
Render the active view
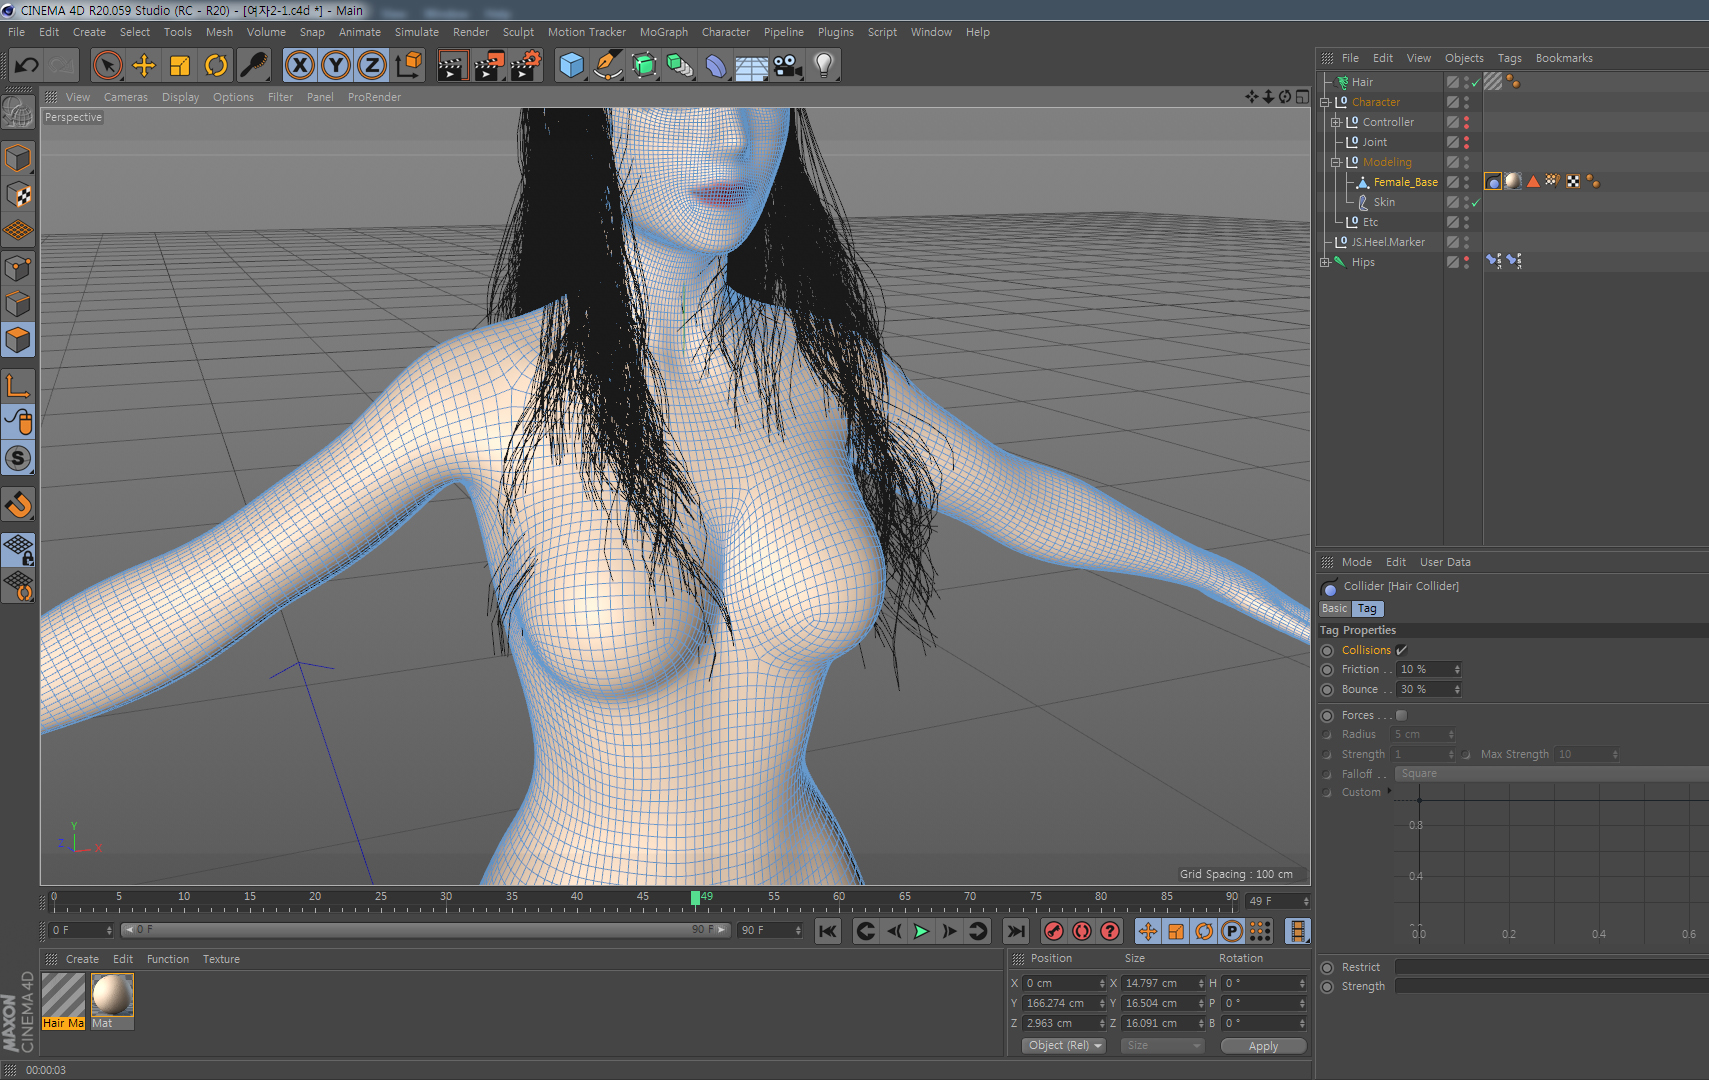(x=453, y=66)
